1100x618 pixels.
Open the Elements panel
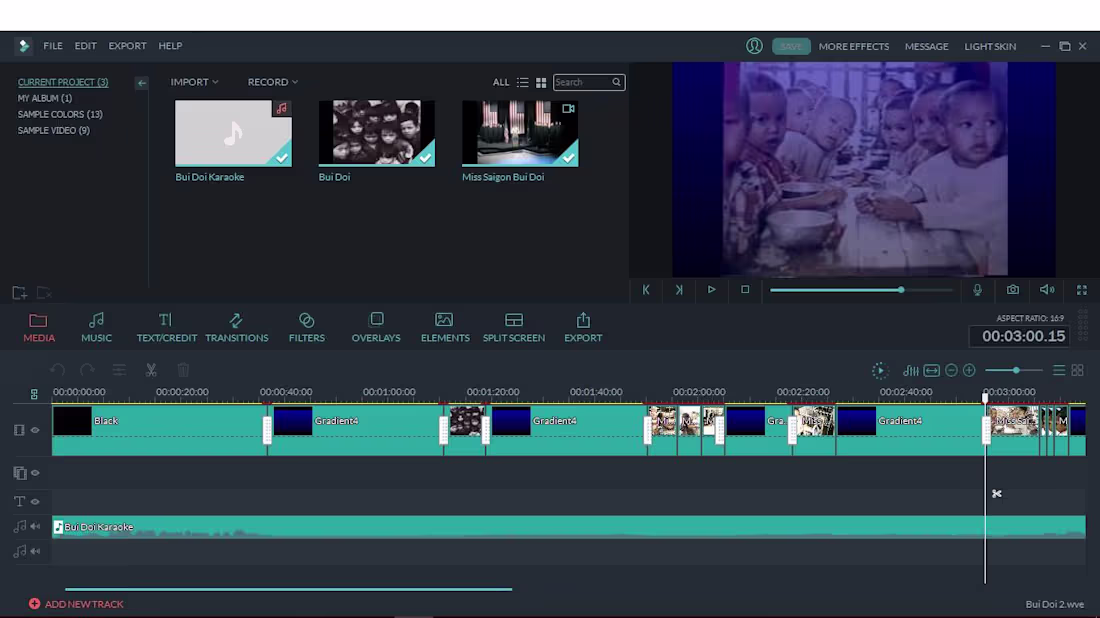tap(444, 325)
